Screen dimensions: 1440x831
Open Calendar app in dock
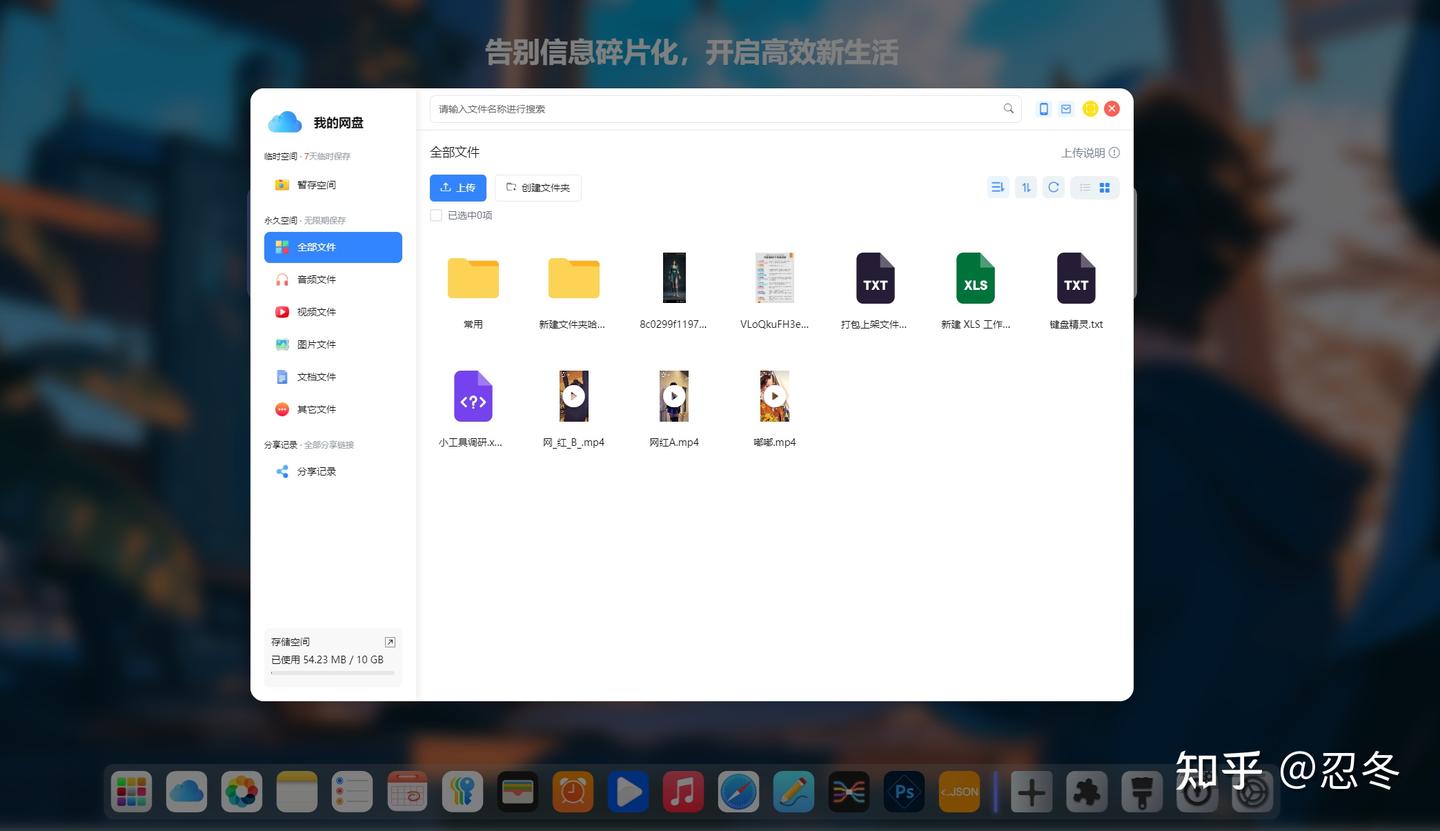pos(407,792)
